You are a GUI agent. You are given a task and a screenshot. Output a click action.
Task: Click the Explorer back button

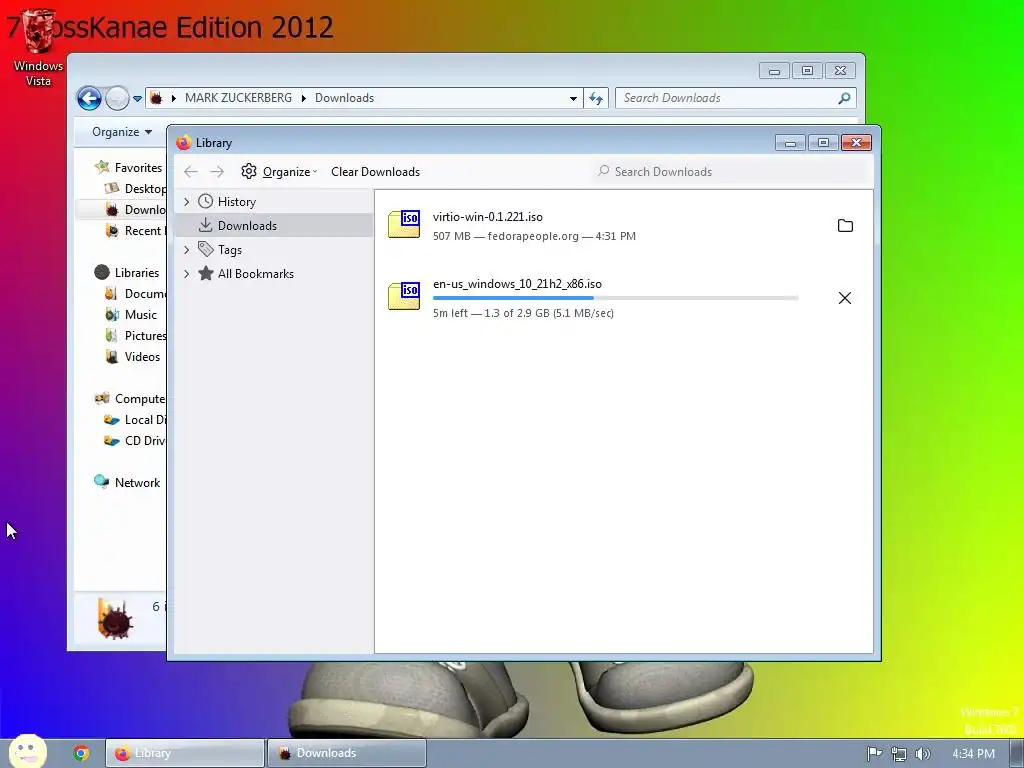pyautogui.click(x=89, y=99)
